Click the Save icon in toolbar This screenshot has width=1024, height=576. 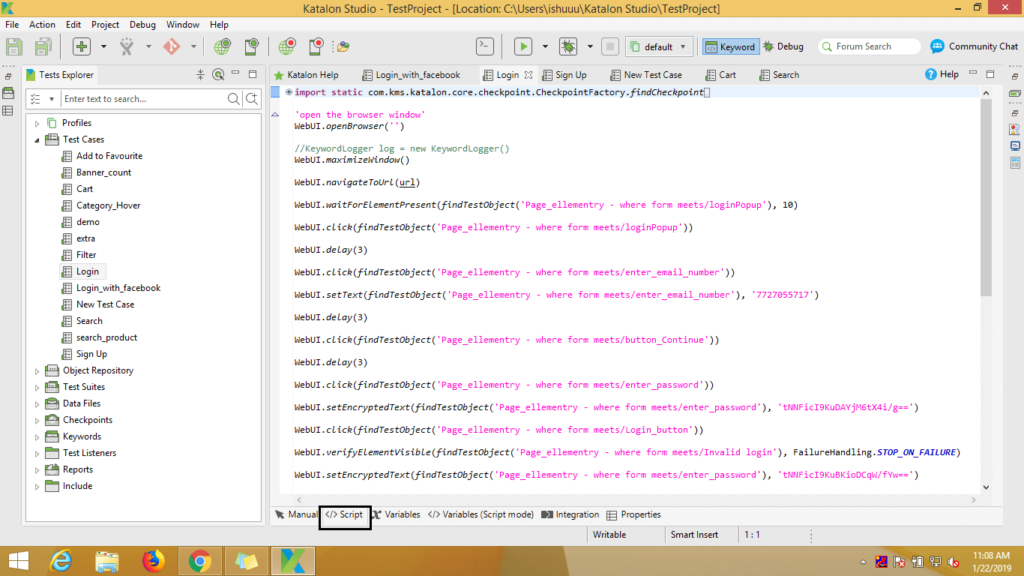14,46
